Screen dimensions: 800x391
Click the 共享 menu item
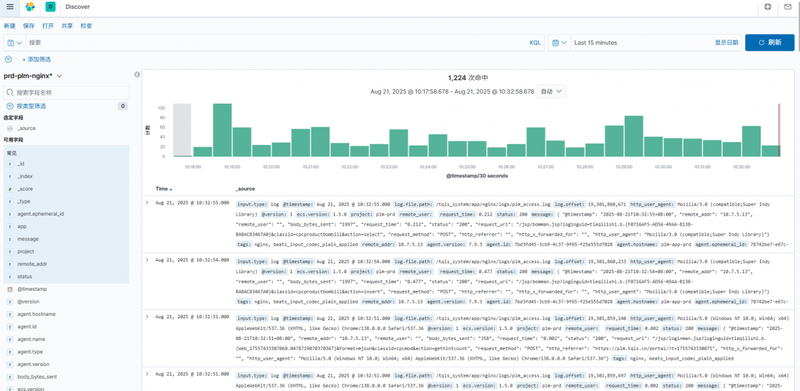tap(67, 26)
